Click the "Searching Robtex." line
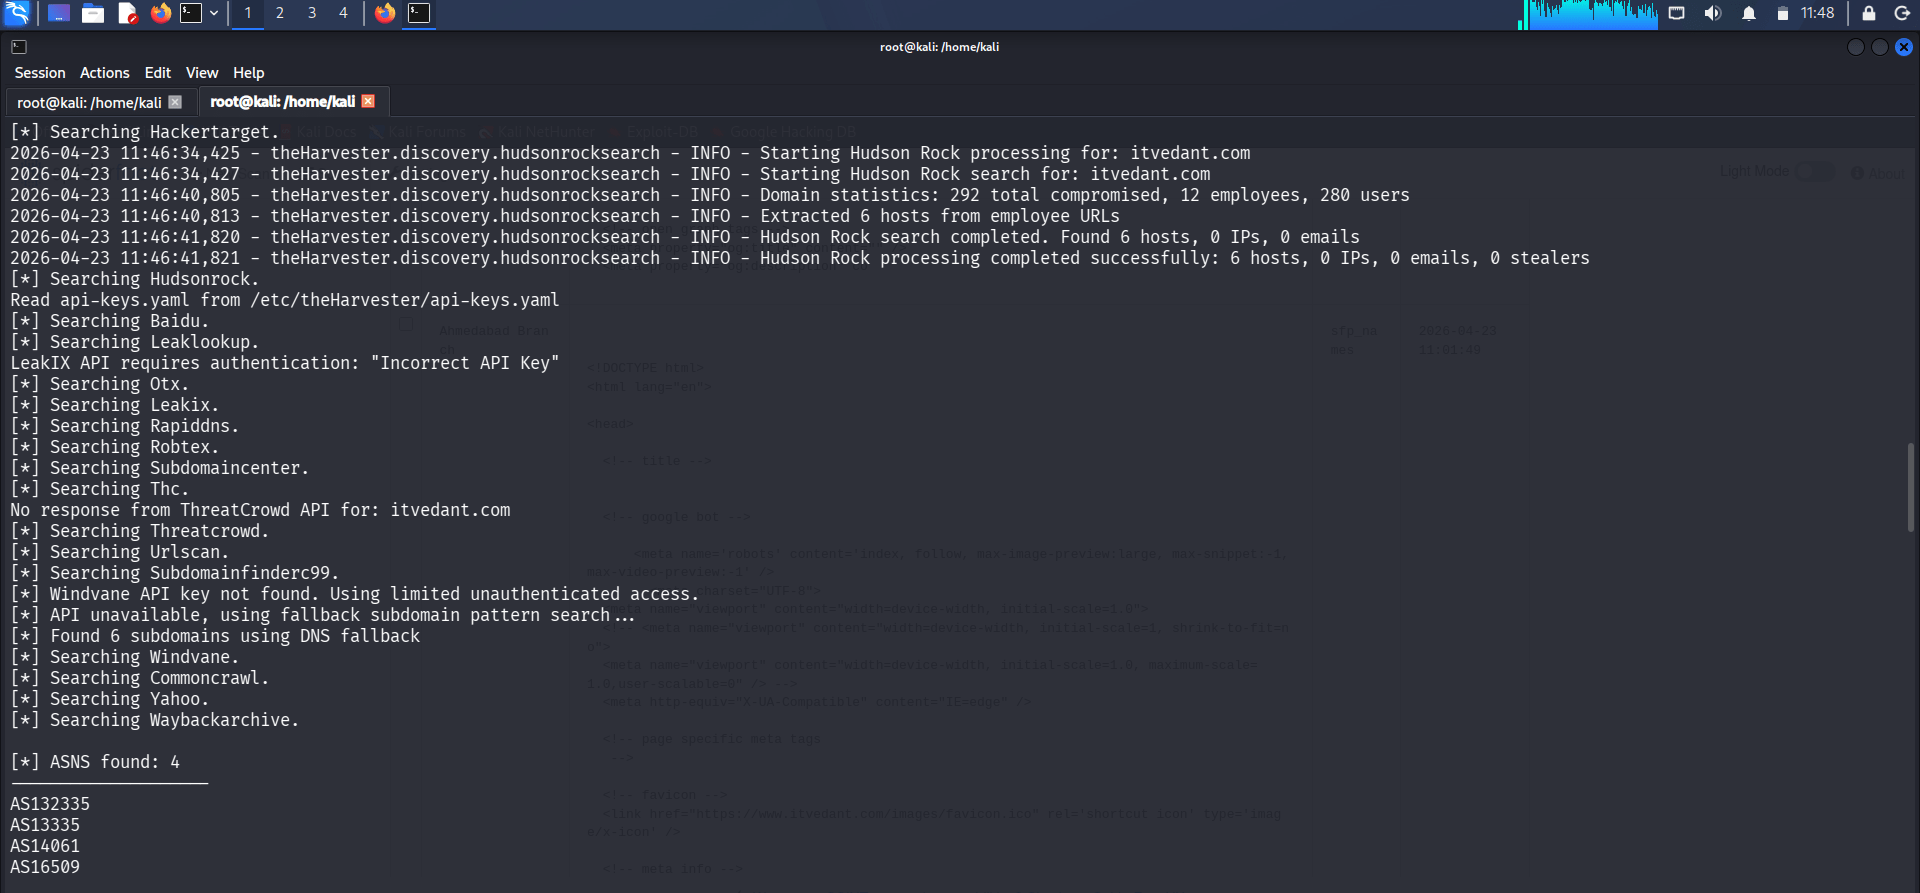Screen dimensions: 1920x893 tap(115, 447)
